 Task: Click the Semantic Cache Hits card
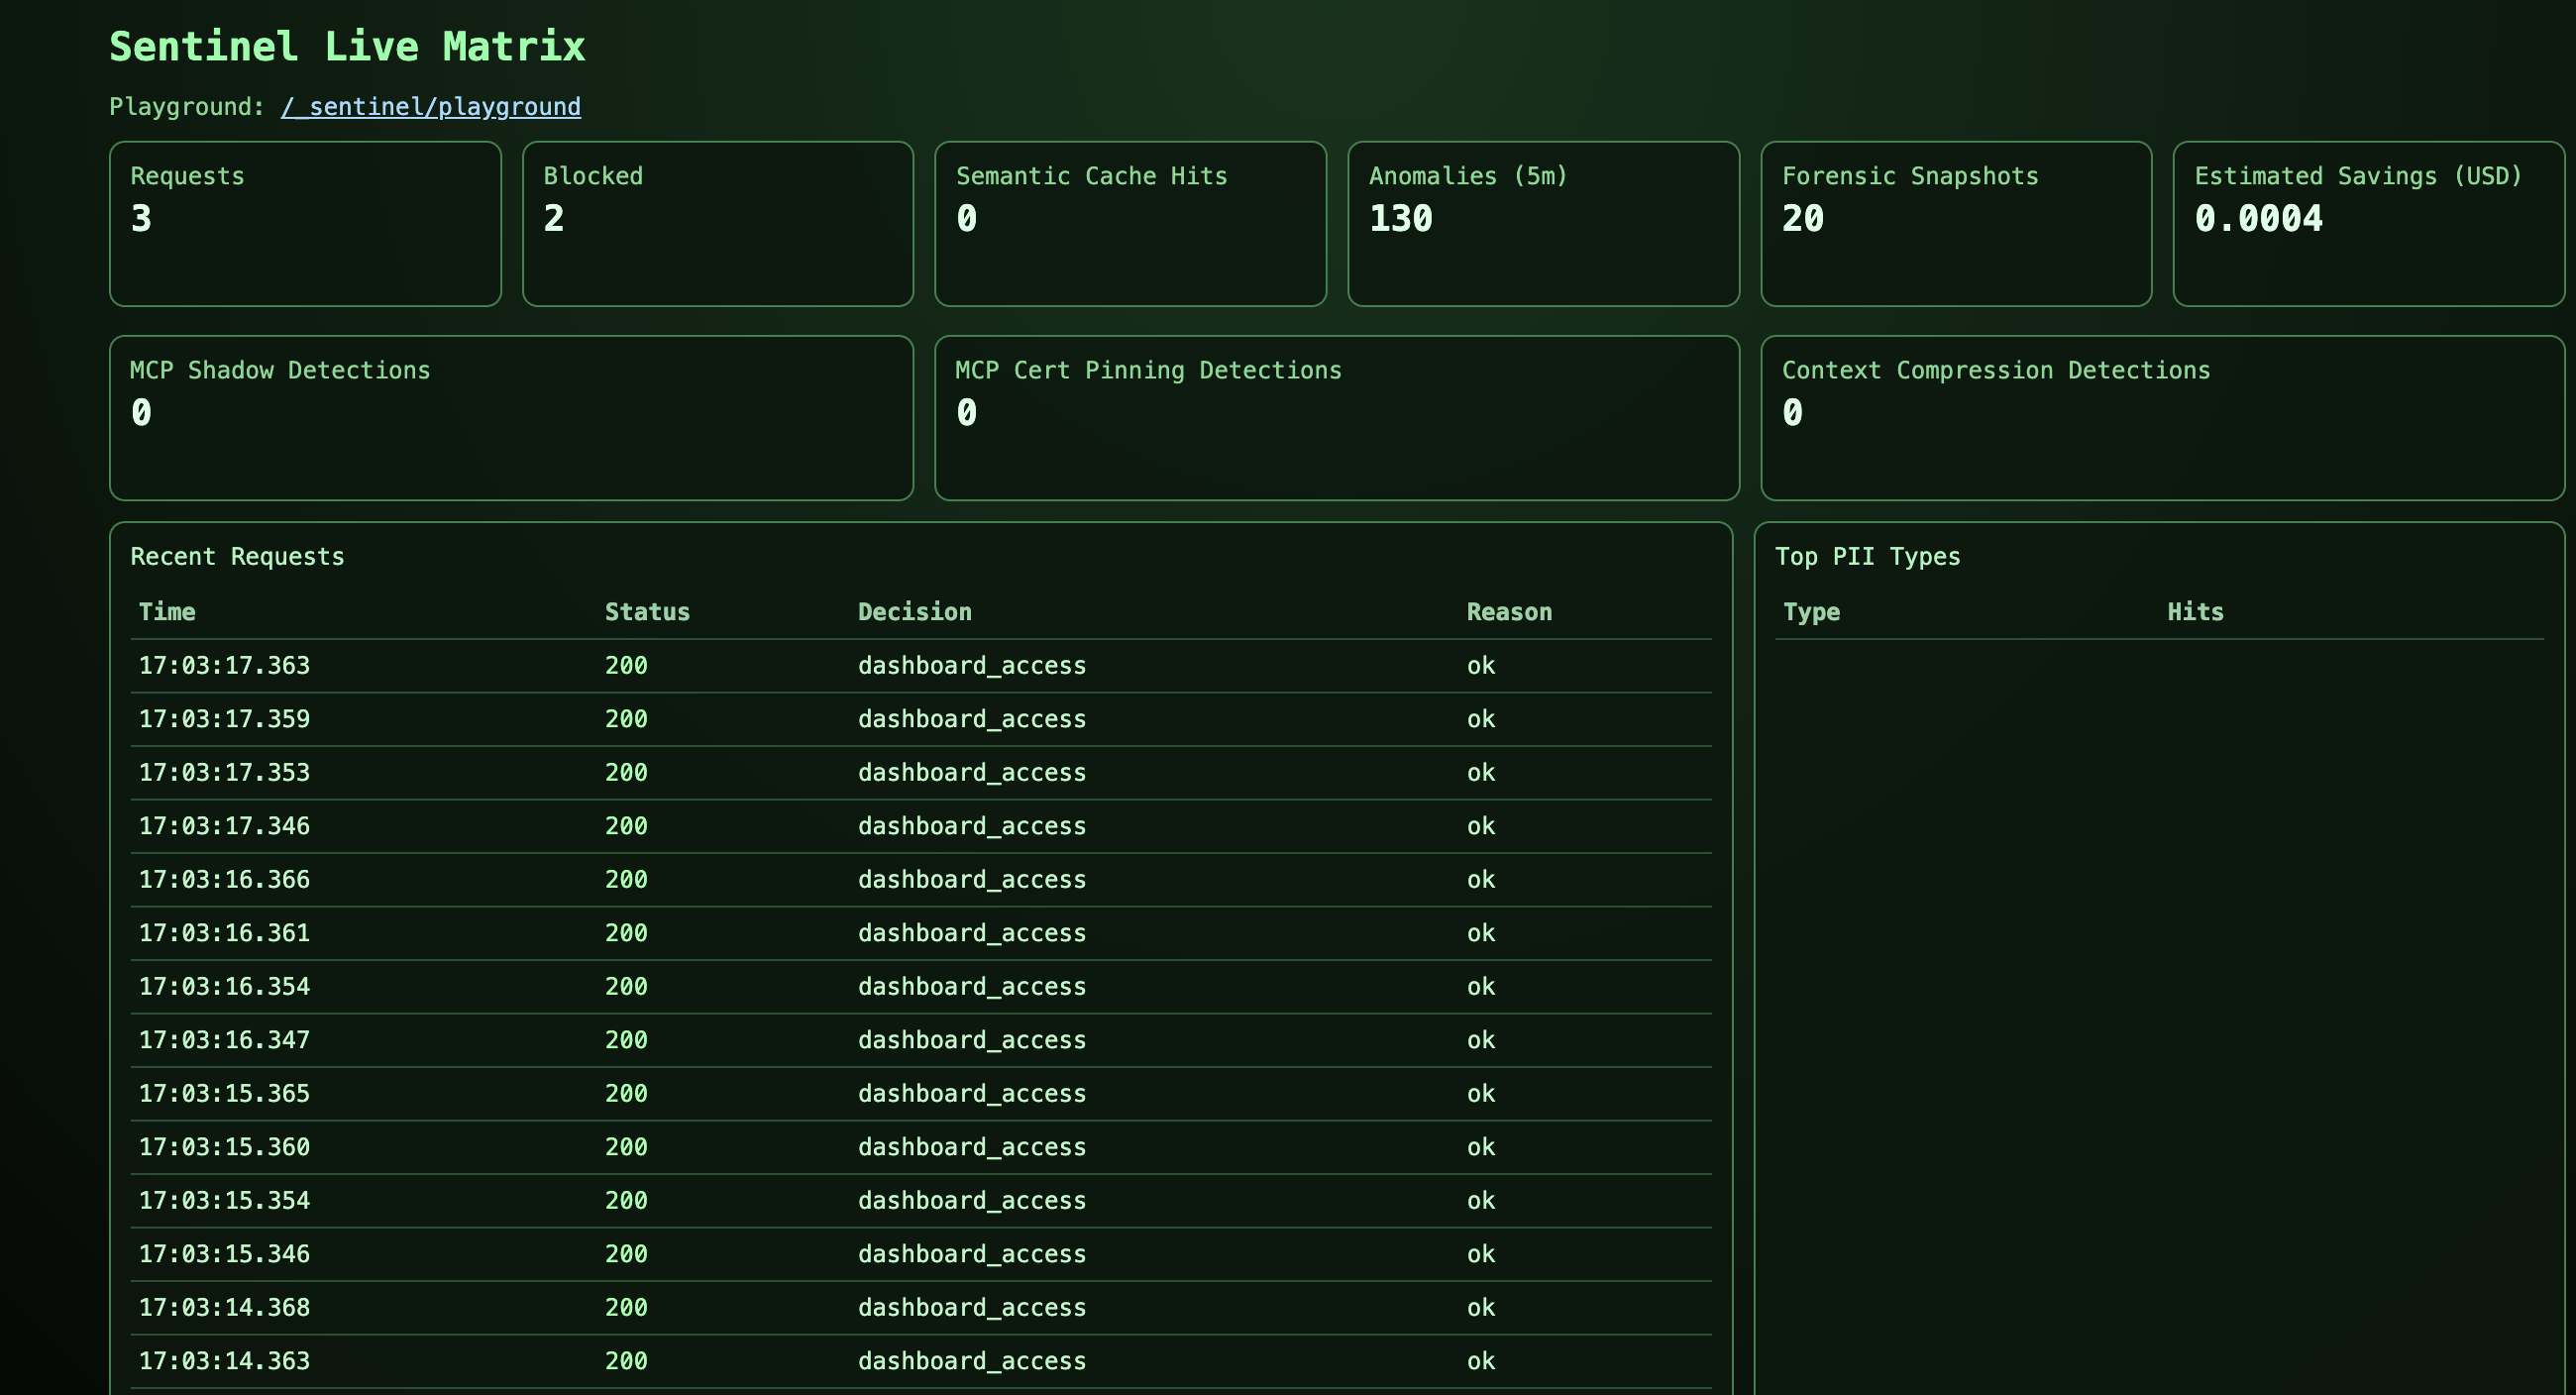pos(1130,223)
